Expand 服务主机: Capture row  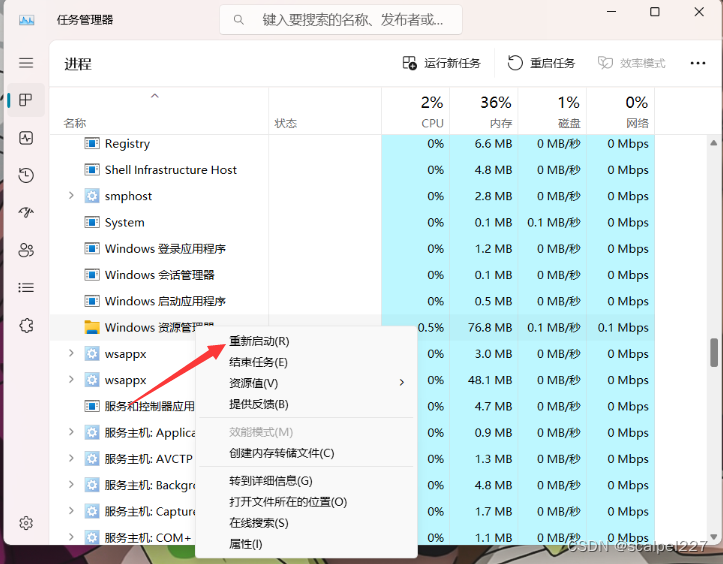(x=71, y=511)
